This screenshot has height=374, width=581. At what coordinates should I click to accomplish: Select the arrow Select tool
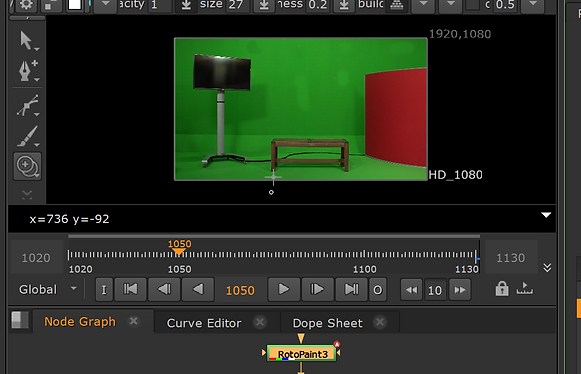click(27, 41)
